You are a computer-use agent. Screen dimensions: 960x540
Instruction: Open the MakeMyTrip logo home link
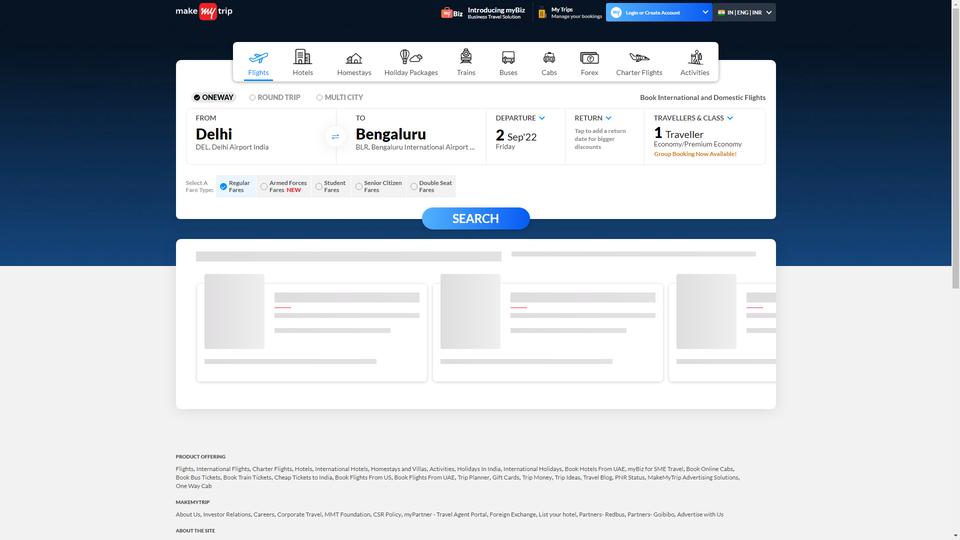[204, 11]
